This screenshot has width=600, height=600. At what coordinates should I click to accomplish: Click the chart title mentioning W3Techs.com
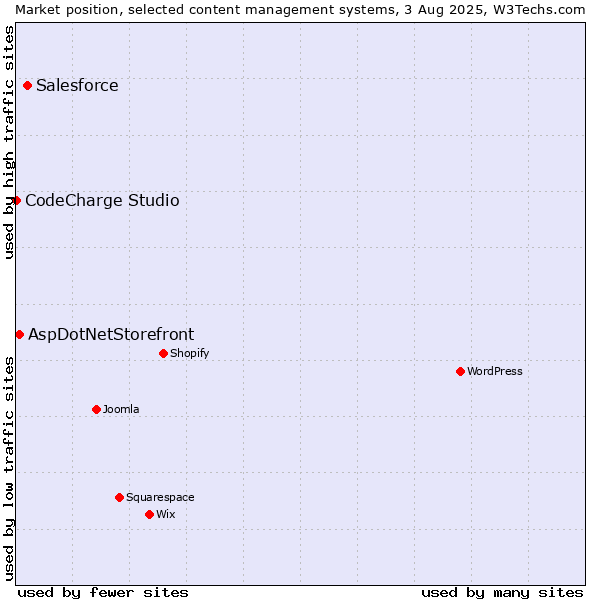pos(300,10)
